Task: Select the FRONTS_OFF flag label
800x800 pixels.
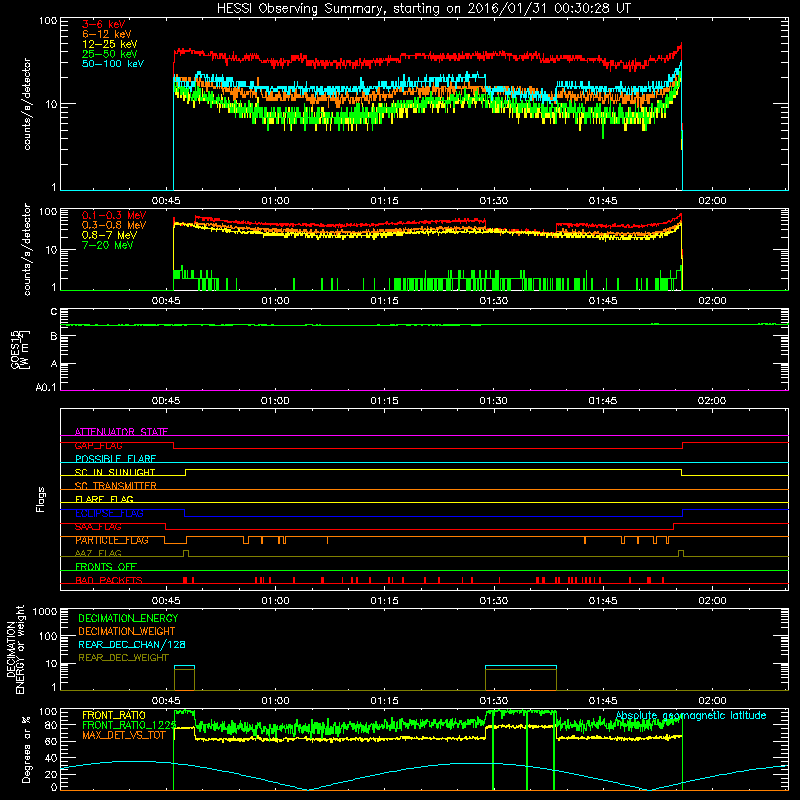Action: point(106,567)
